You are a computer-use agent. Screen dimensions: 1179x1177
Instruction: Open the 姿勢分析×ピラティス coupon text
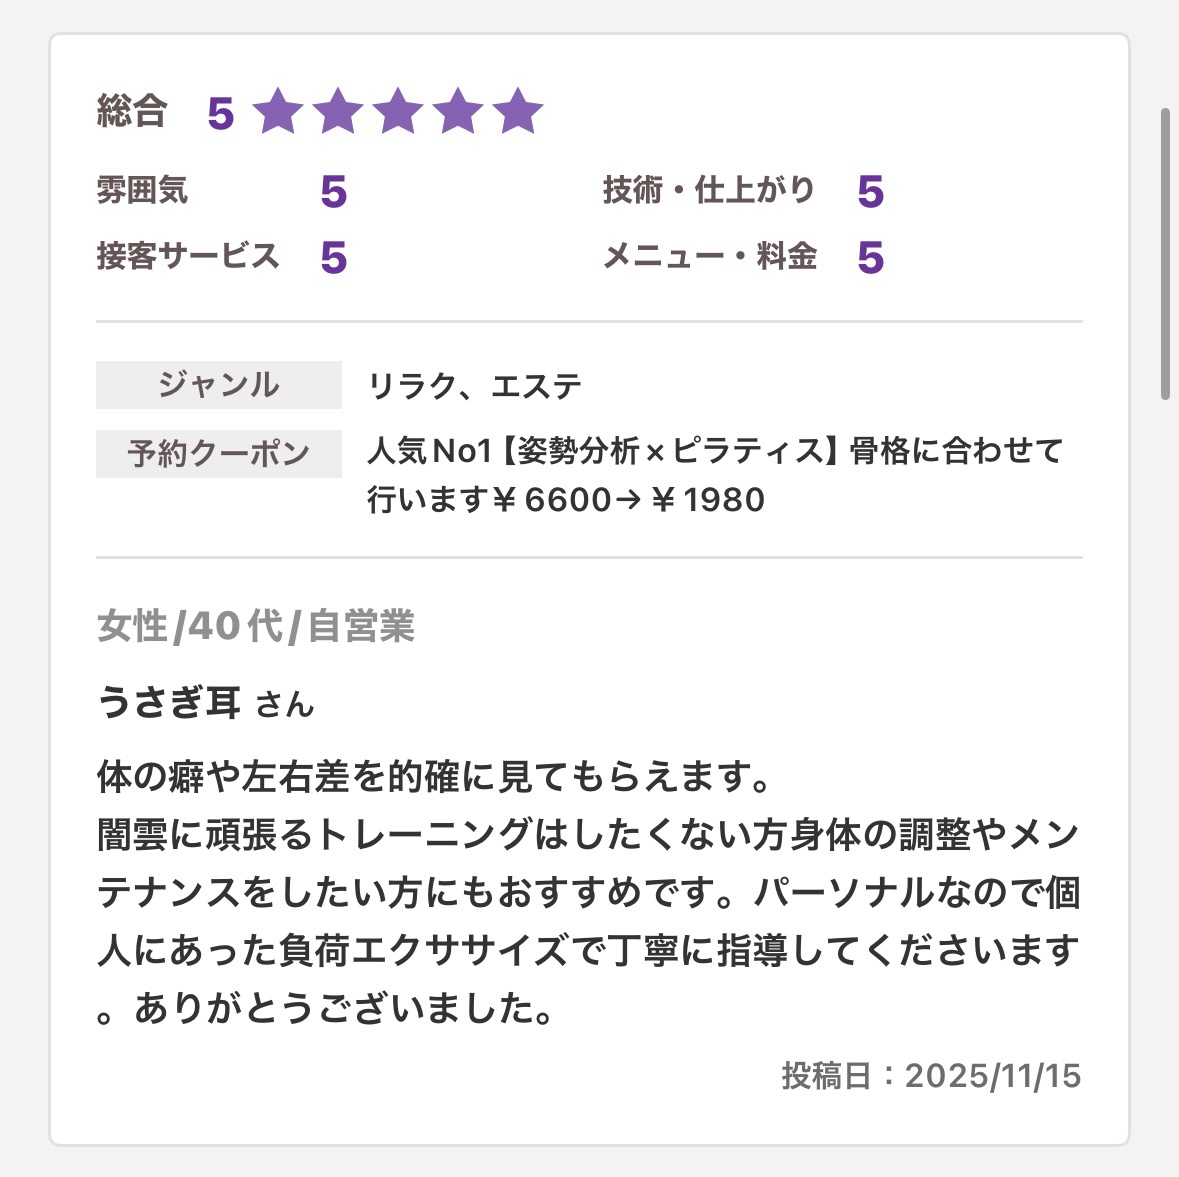tap(714, 475)
